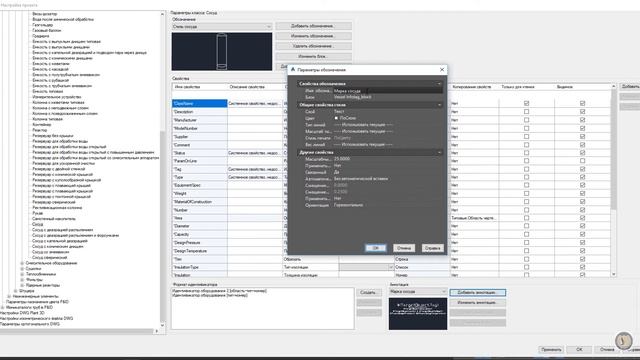
Task: Click the ПоСлою color swatch in the dialog
Action: click(336, 118)
